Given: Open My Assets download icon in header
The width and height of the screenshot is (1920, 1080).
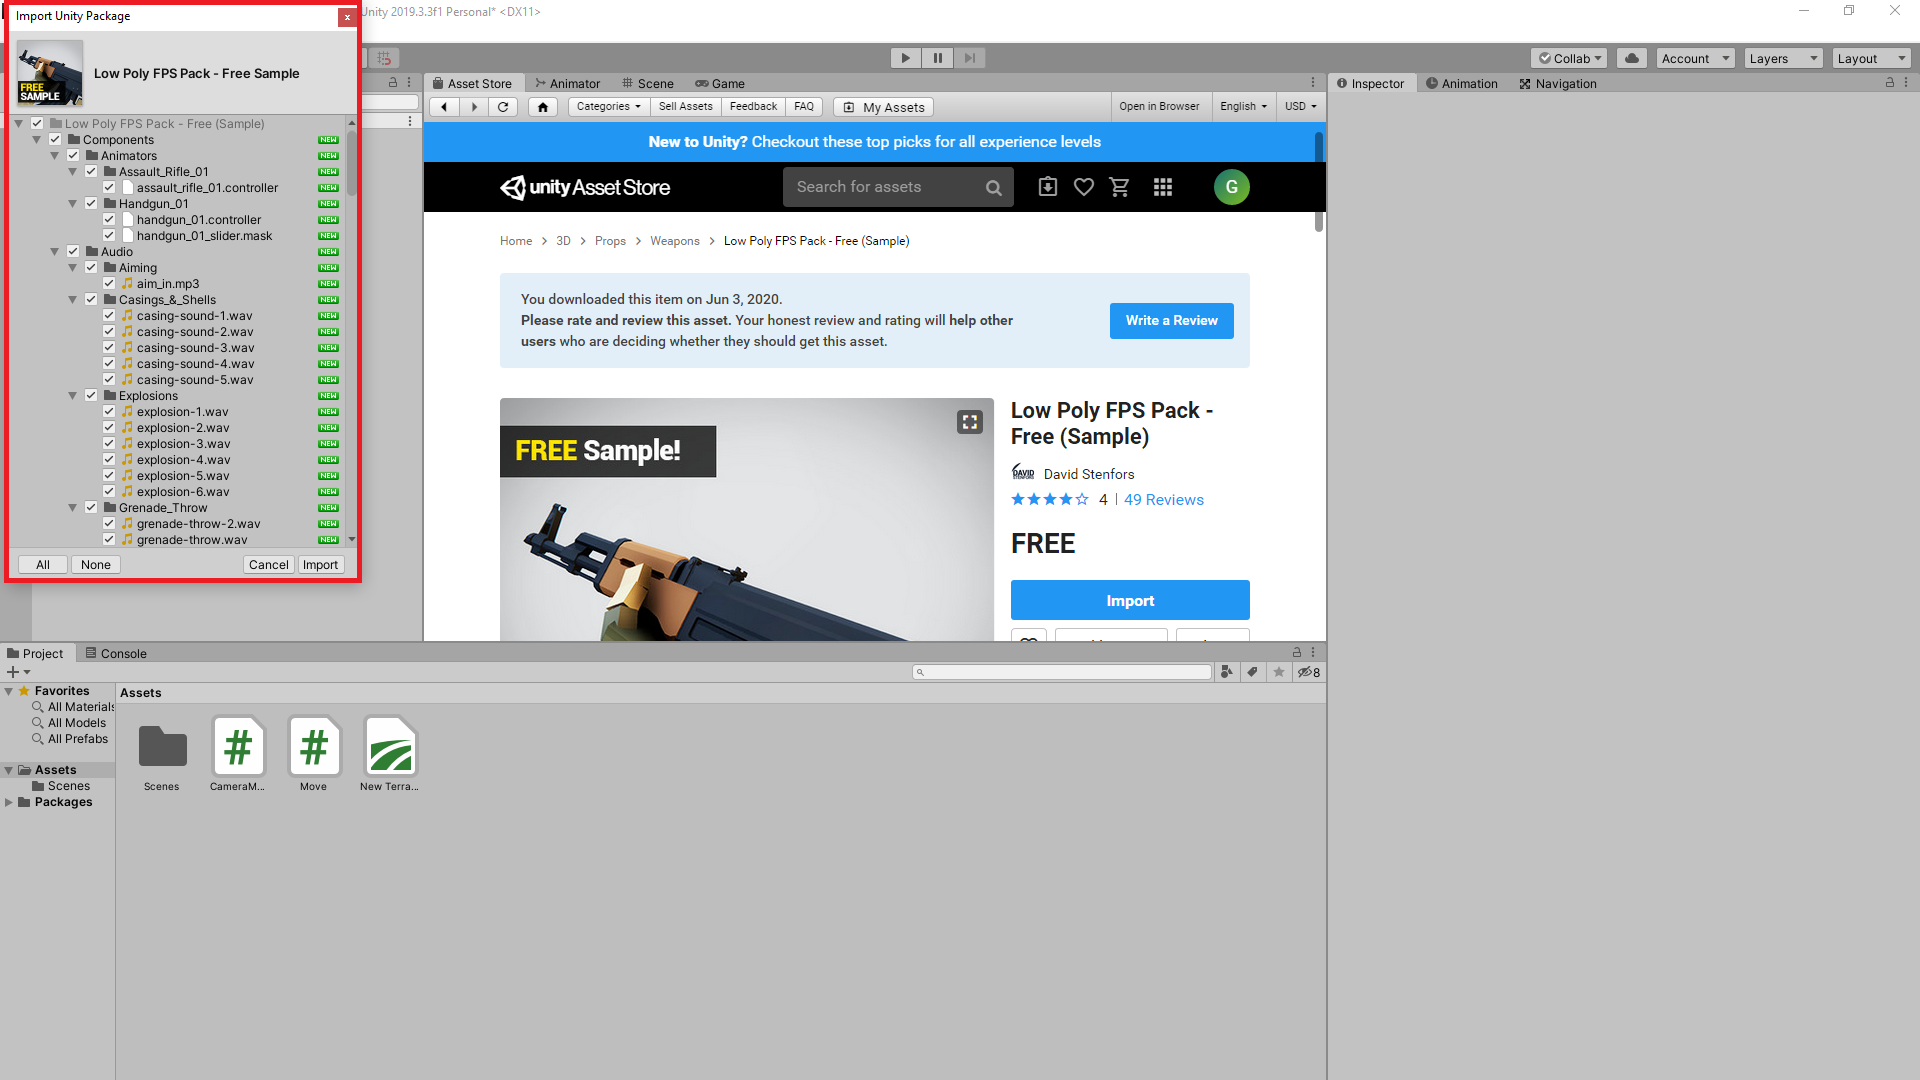Looking at the screenshot, I should pos(1047,187).
